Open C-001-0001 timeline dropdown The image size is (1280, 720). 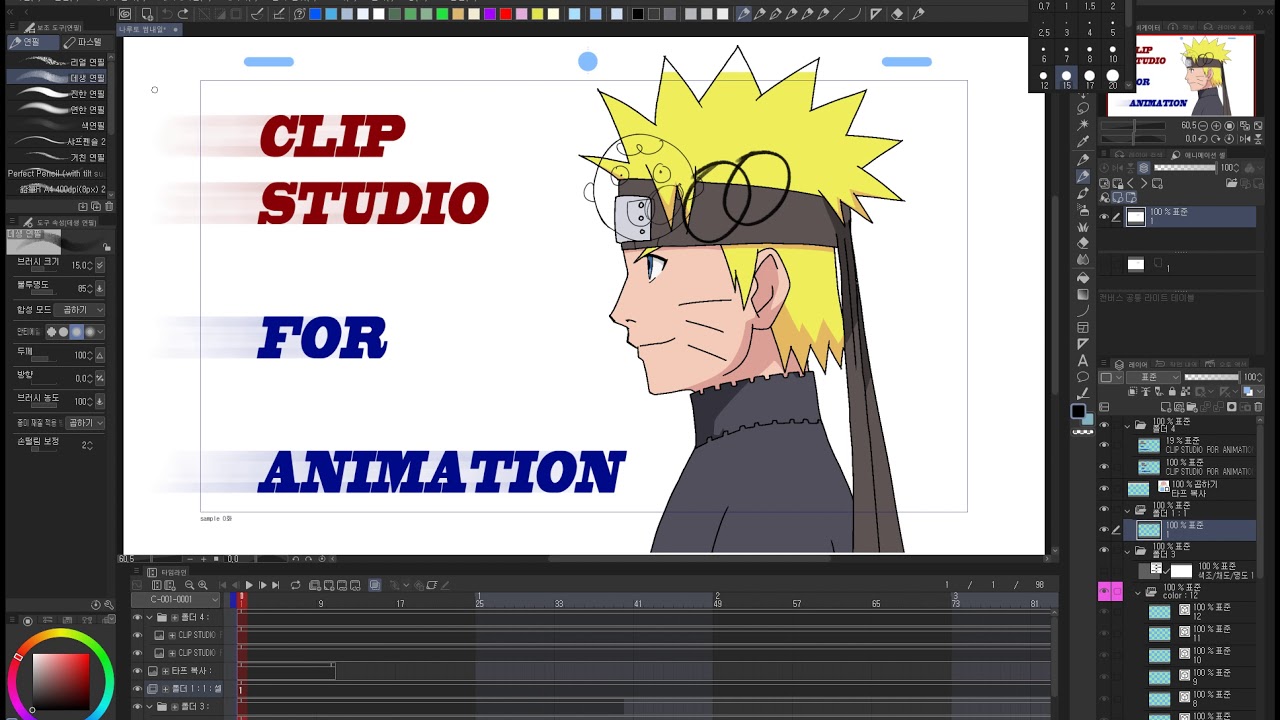(176, 599)
